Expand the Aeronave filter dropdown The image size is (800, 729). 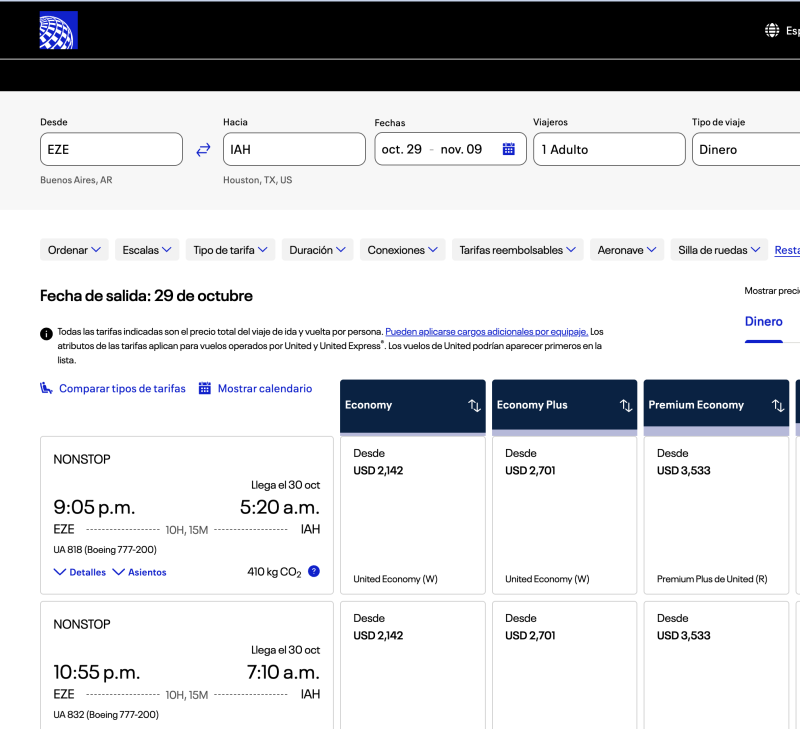coord(627,250)
